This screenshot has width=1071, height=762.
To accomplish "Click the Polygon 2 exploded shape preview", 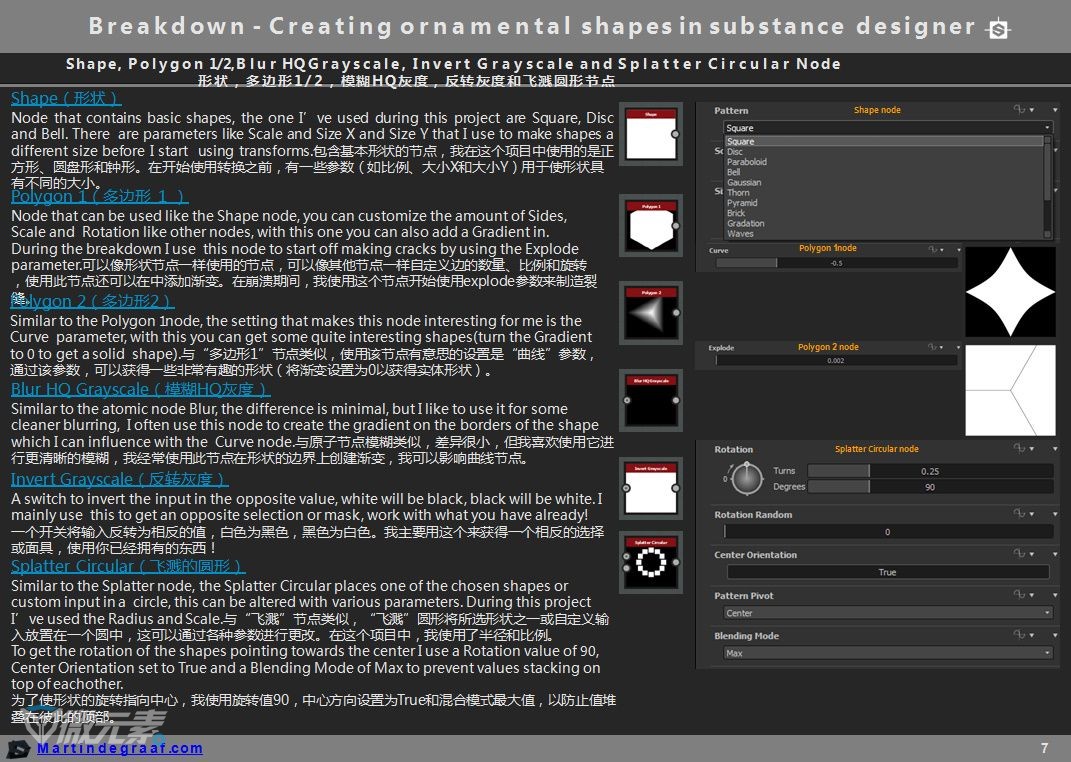I will click(1011, 390).
